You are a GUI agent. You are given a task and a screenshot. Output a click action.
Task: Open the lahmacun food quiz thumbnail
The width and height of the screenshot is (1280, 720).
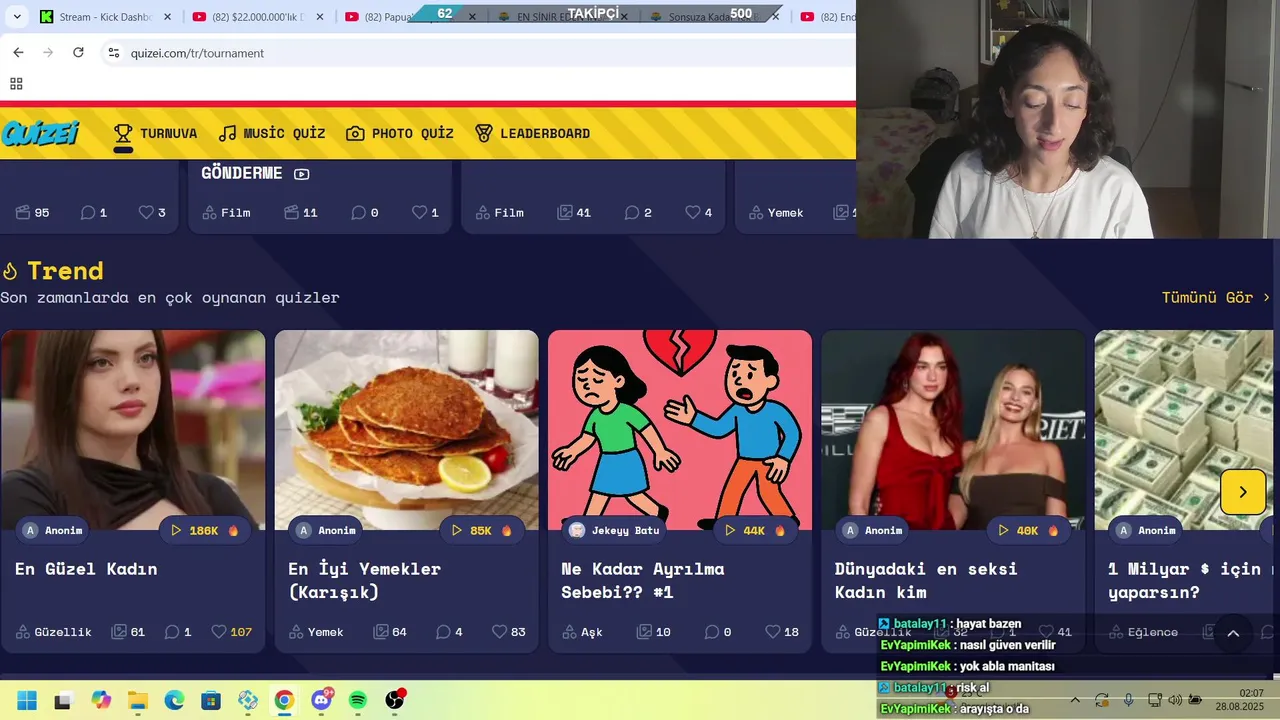(x=407, y=430)
